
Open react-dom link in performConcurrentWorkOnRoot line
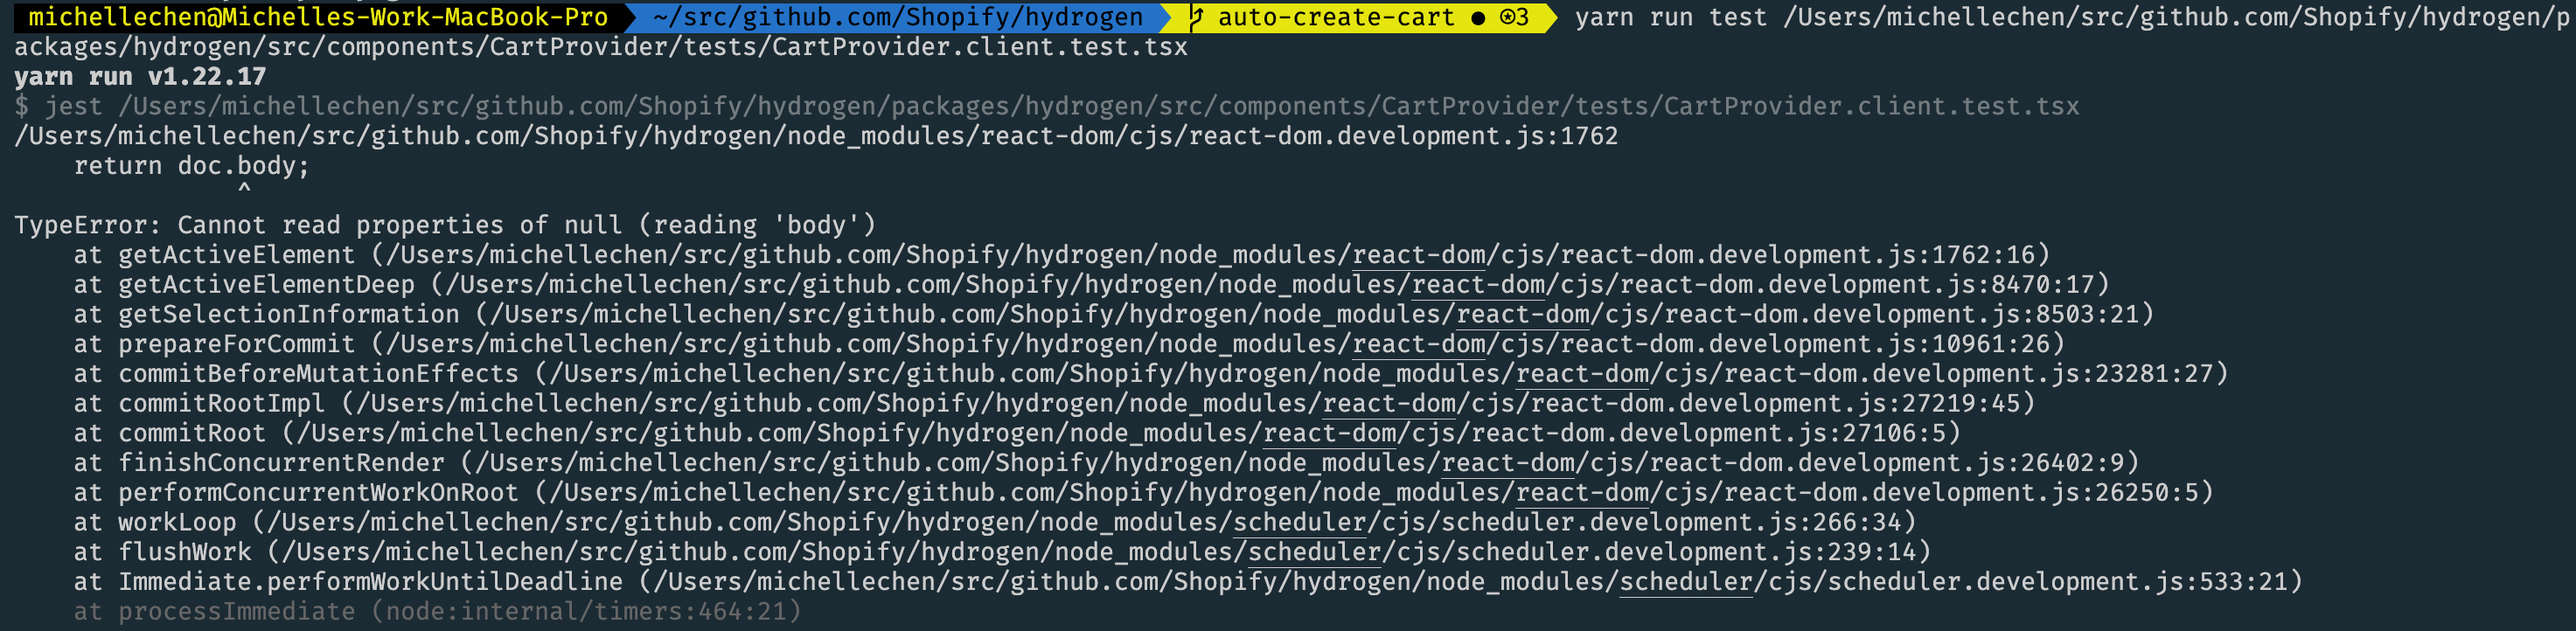[x=1582, y=493]
